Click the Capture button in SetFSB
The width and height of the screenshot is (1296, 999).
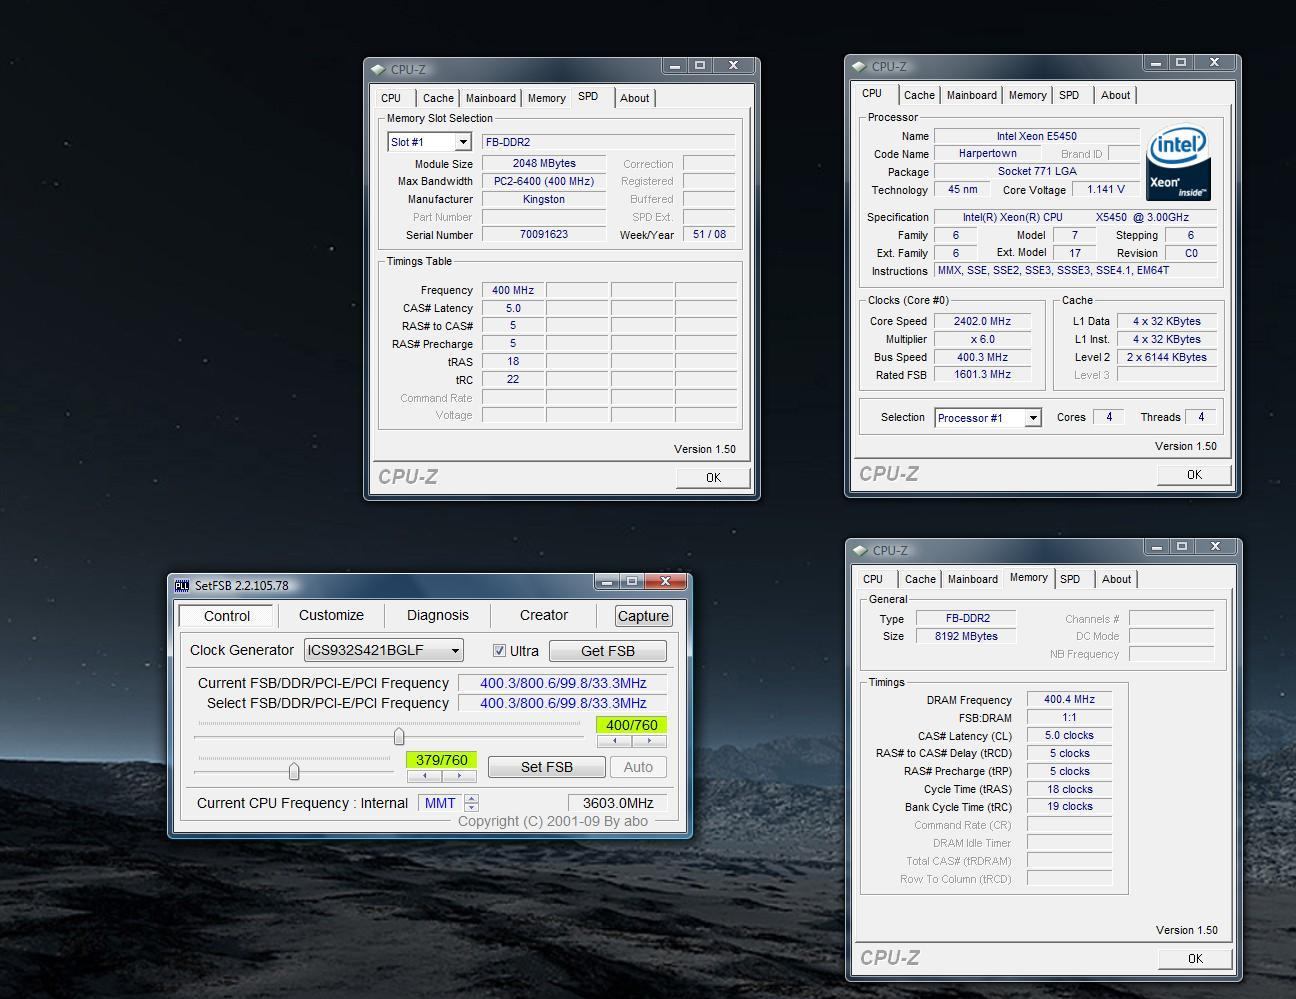tap(644, 616)
